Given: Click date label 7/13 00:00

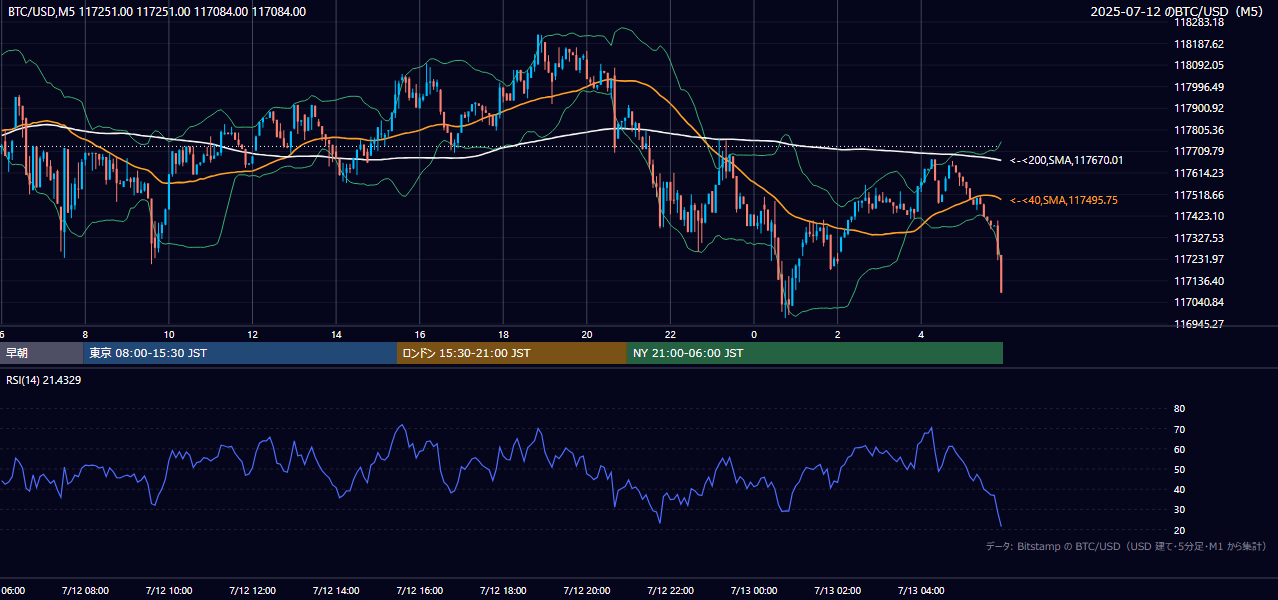Looking at the screenshot, I should (x=754, y=591).
